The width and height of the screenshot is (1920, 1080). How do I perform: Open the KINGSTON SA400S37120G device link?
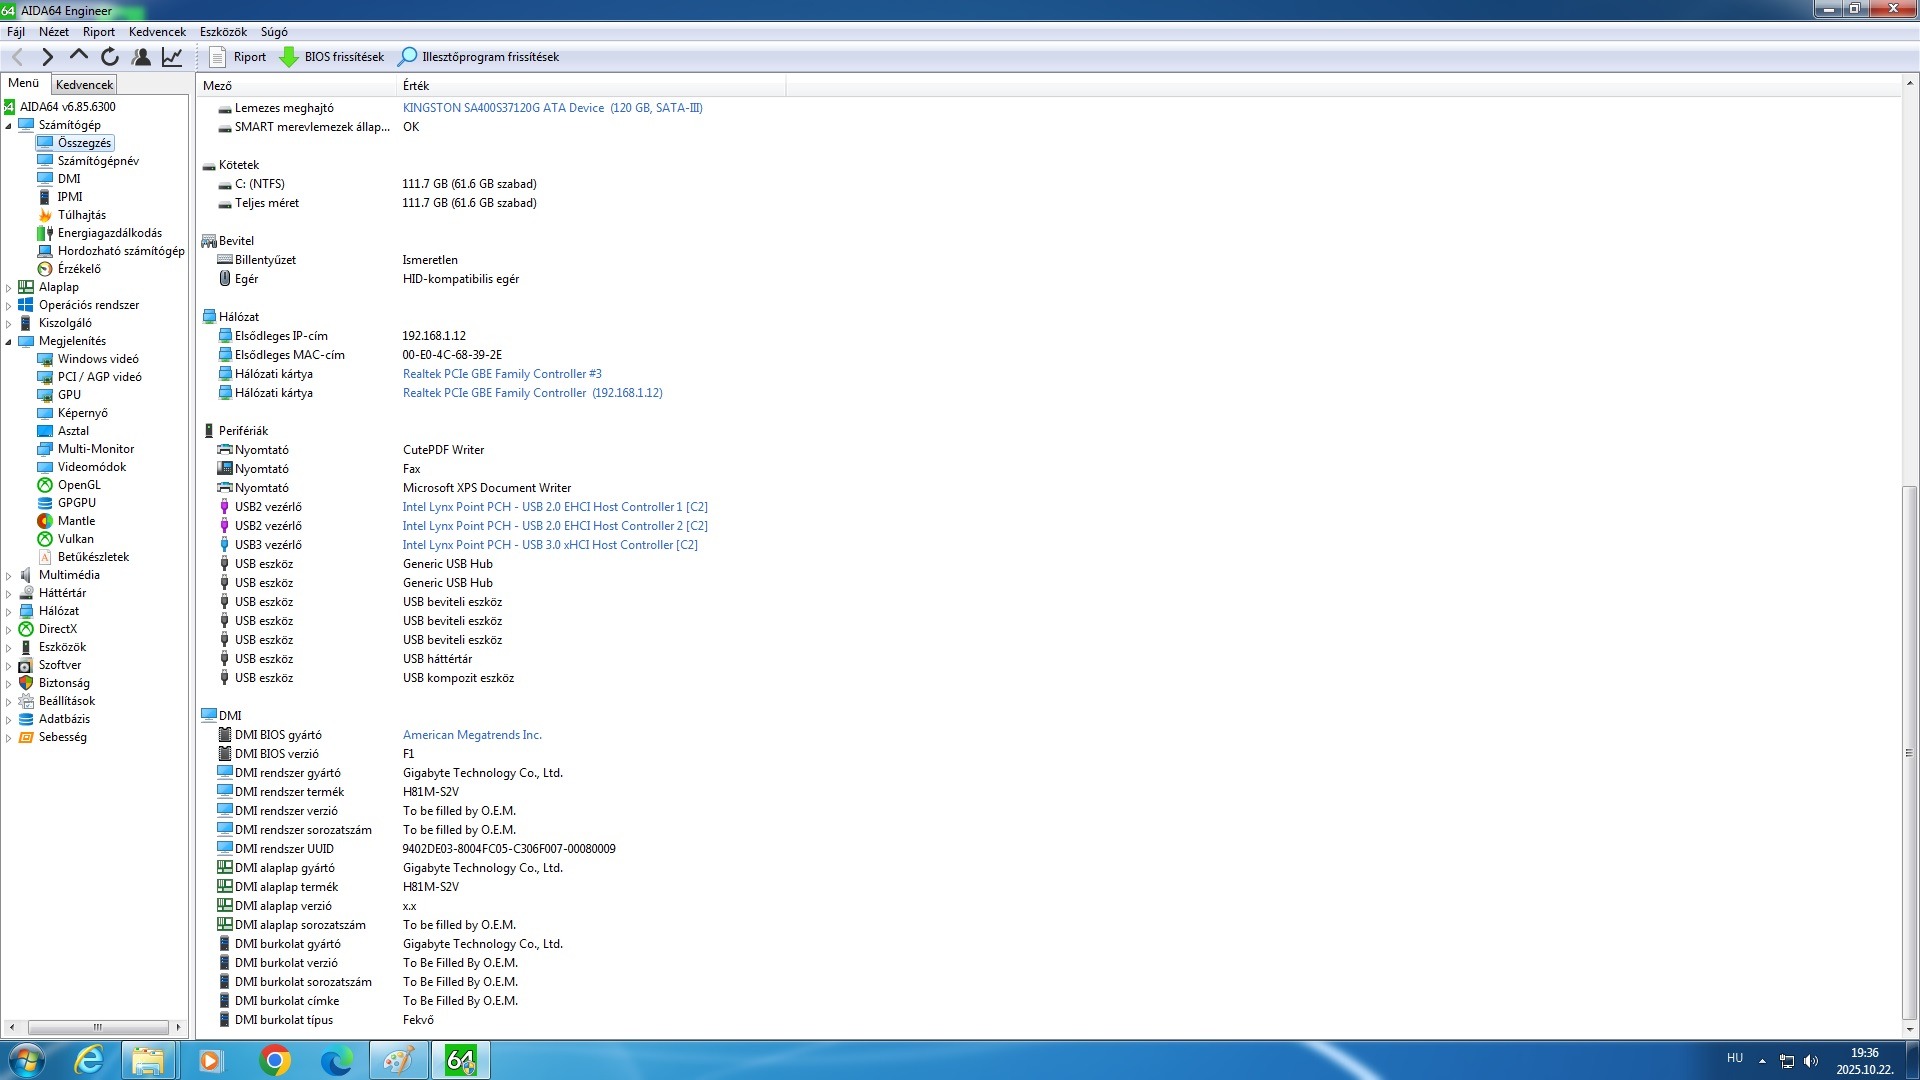pos(552,108)
